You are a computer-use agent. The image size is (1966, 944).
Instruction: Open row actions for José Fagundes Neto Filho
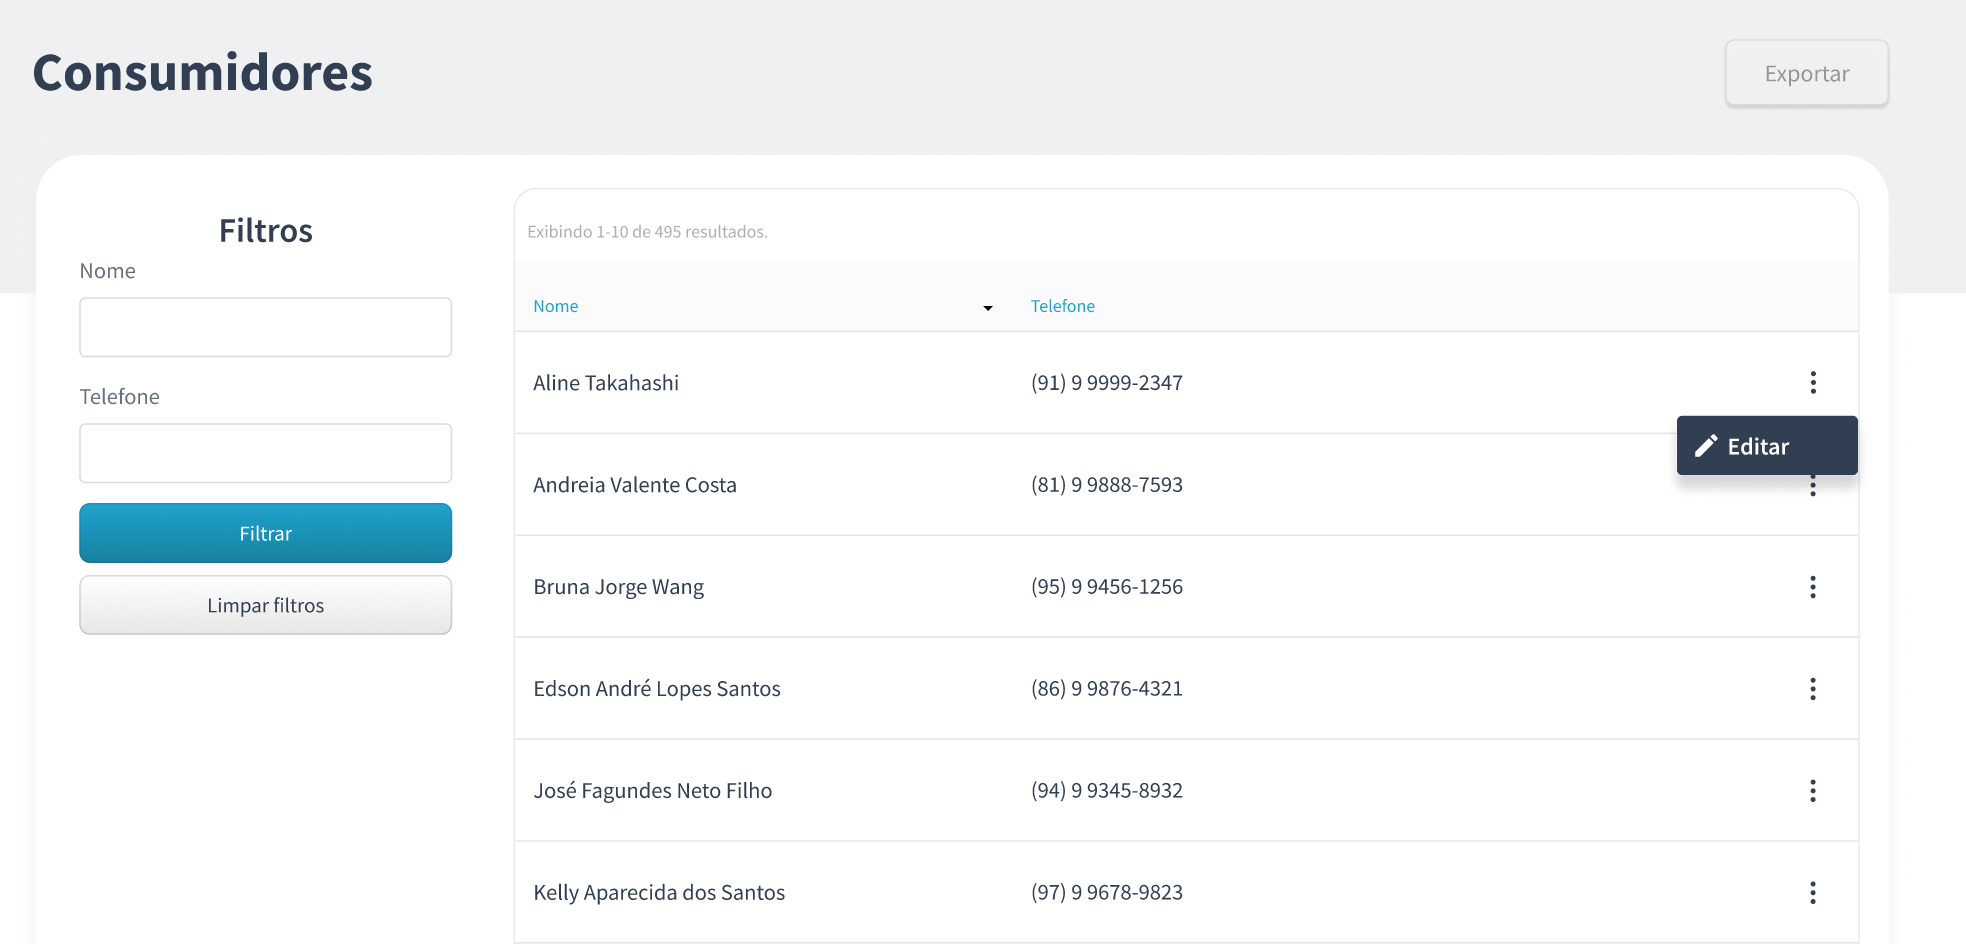coord(1812,791)
